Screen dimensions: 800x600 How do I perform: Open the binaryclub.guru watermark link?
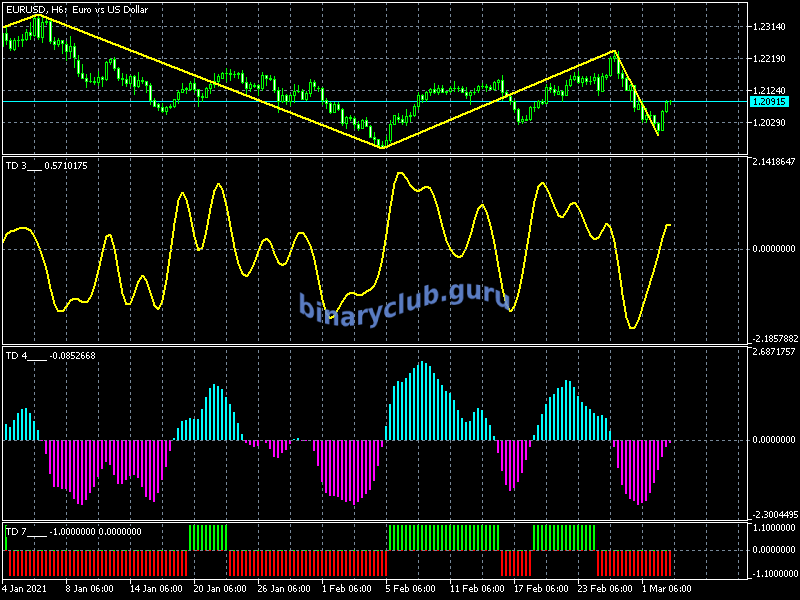405,301
